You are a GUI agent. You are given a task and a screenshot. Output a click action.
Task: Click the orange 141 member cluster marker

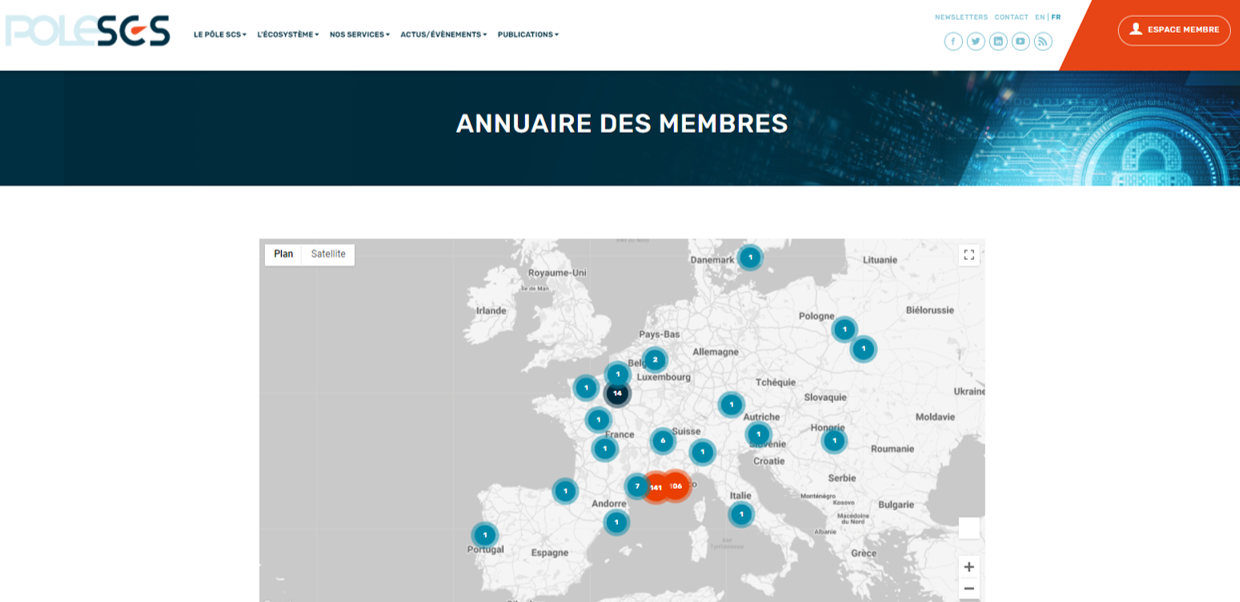pyautogui.click(x=657, y=487)
